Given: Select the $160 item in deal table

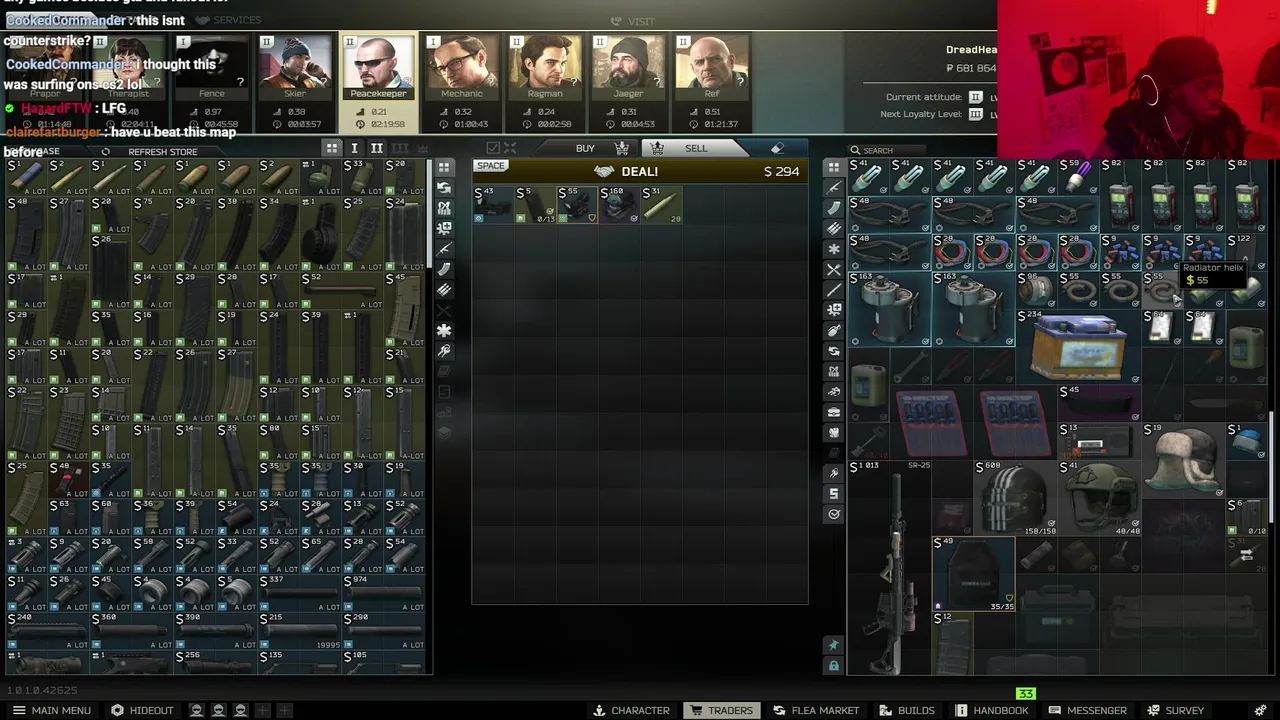Looking at the screenshot, I should (619, 204).
